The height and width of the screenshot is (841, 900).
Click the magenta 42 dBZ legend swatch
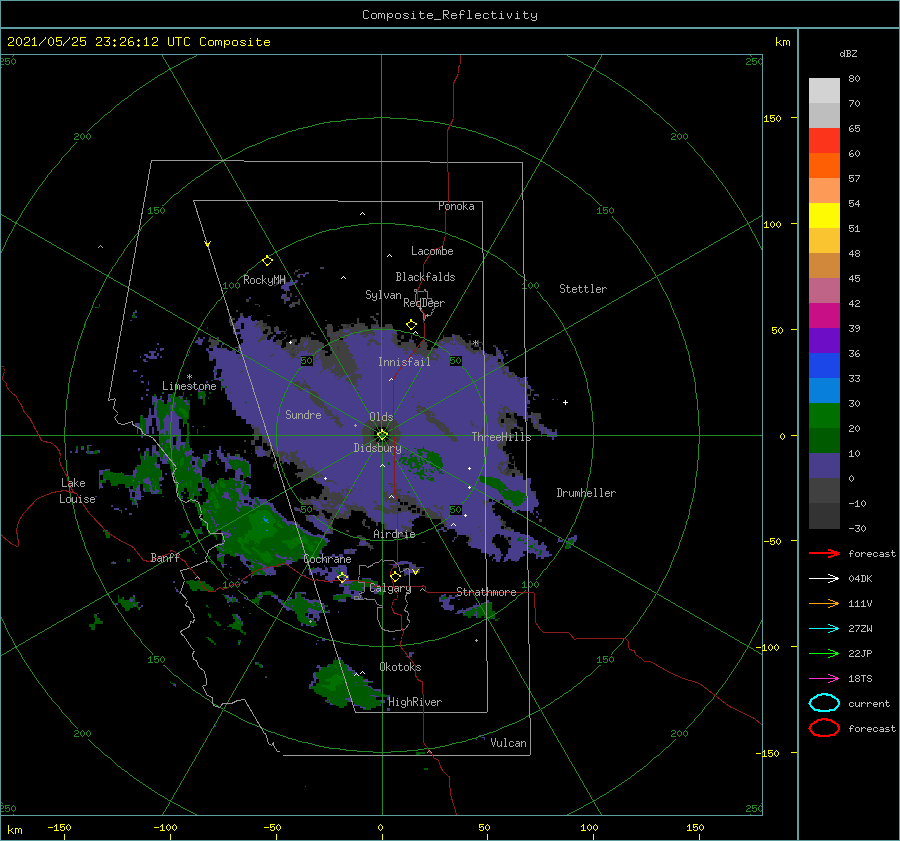(824, 315)
